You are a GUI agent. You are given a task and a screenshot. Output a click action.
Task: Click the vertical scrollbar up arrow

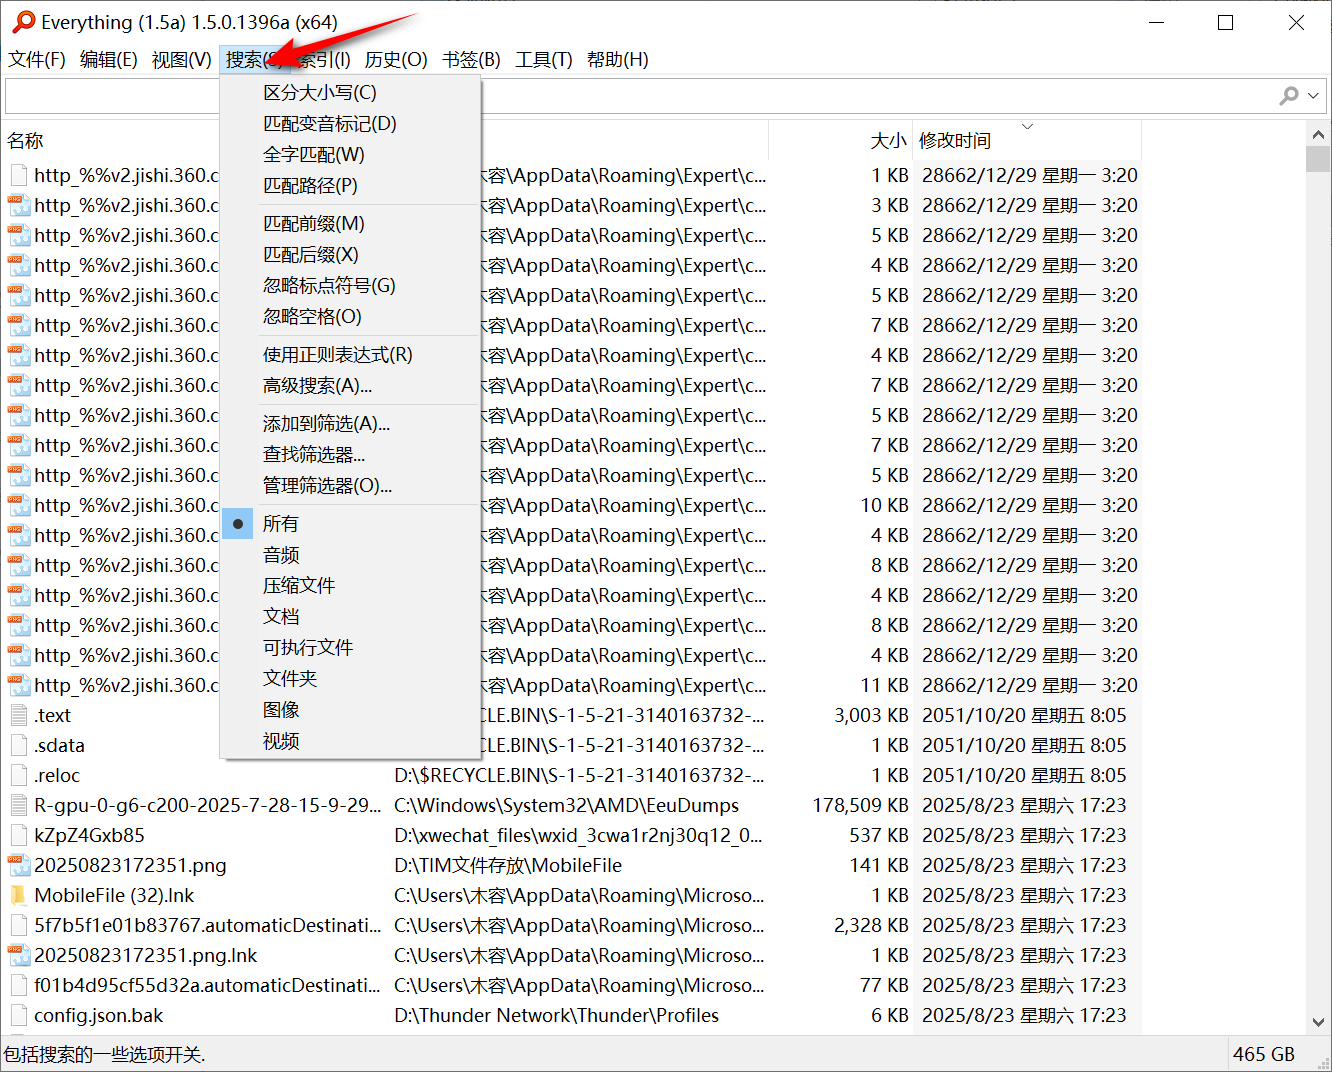click(1318, 134)
